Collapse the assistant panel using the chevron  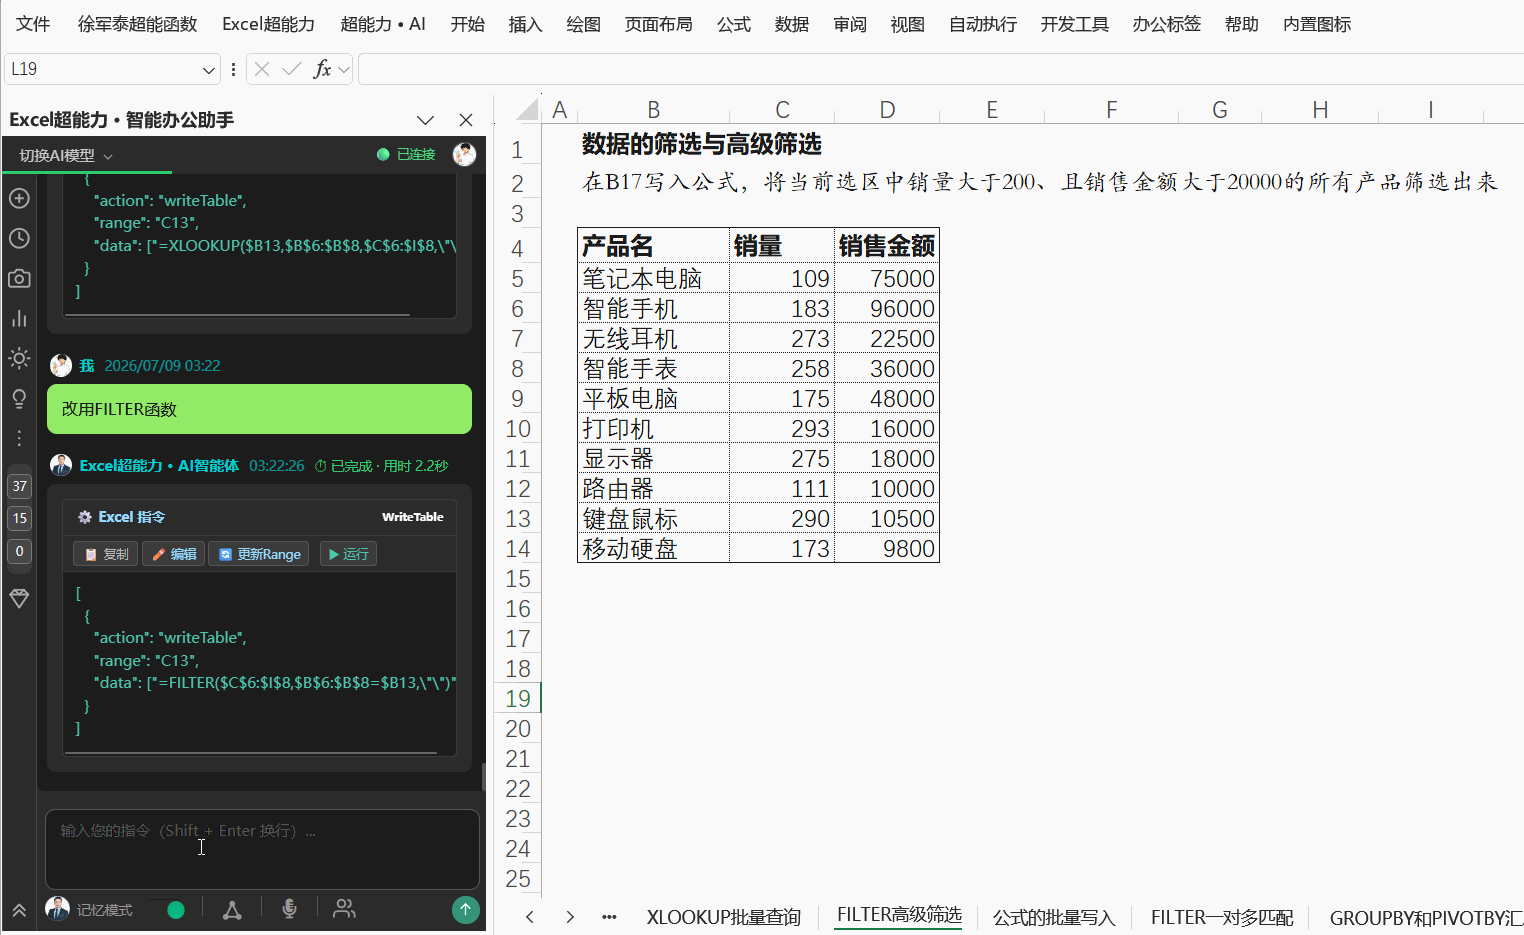(425, 120)
